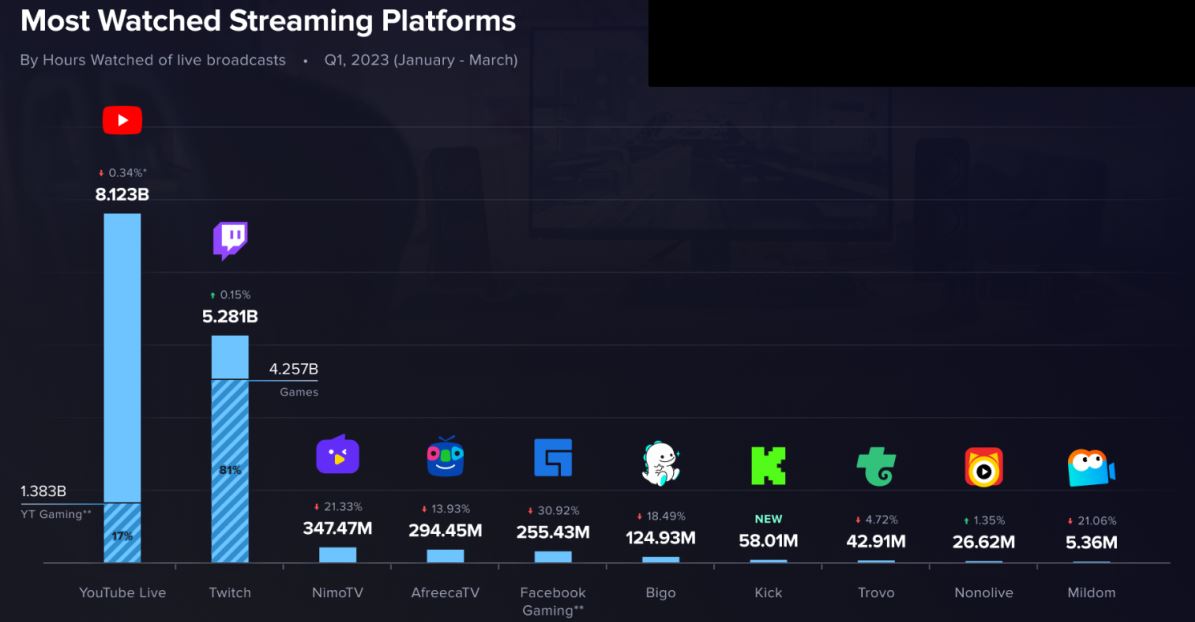Select the Facebook Gaming axis label

click(552, 600)
